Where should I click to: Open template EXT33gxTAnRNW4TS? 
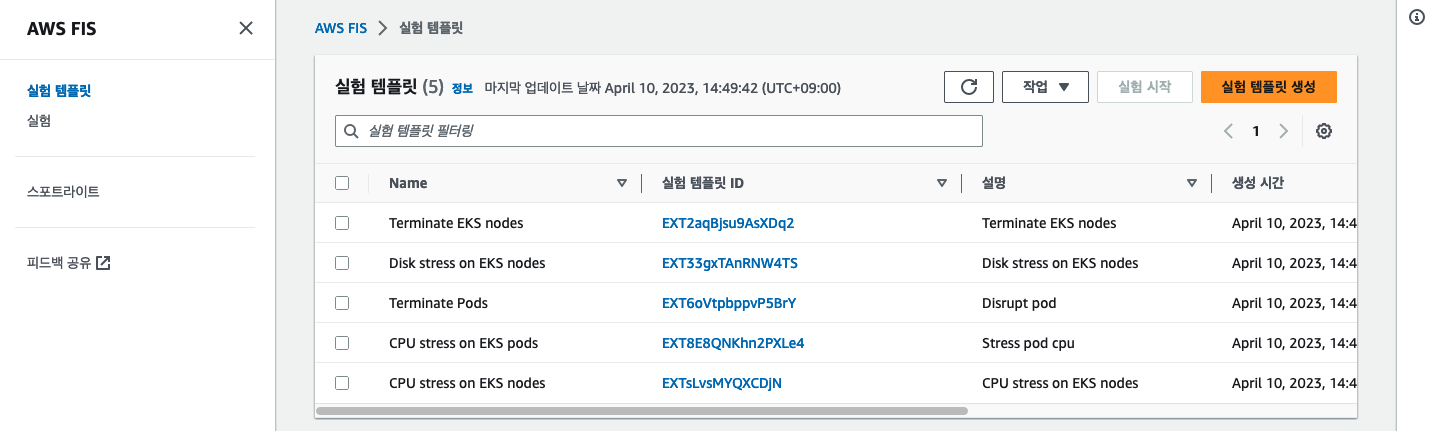coord(730,263)
